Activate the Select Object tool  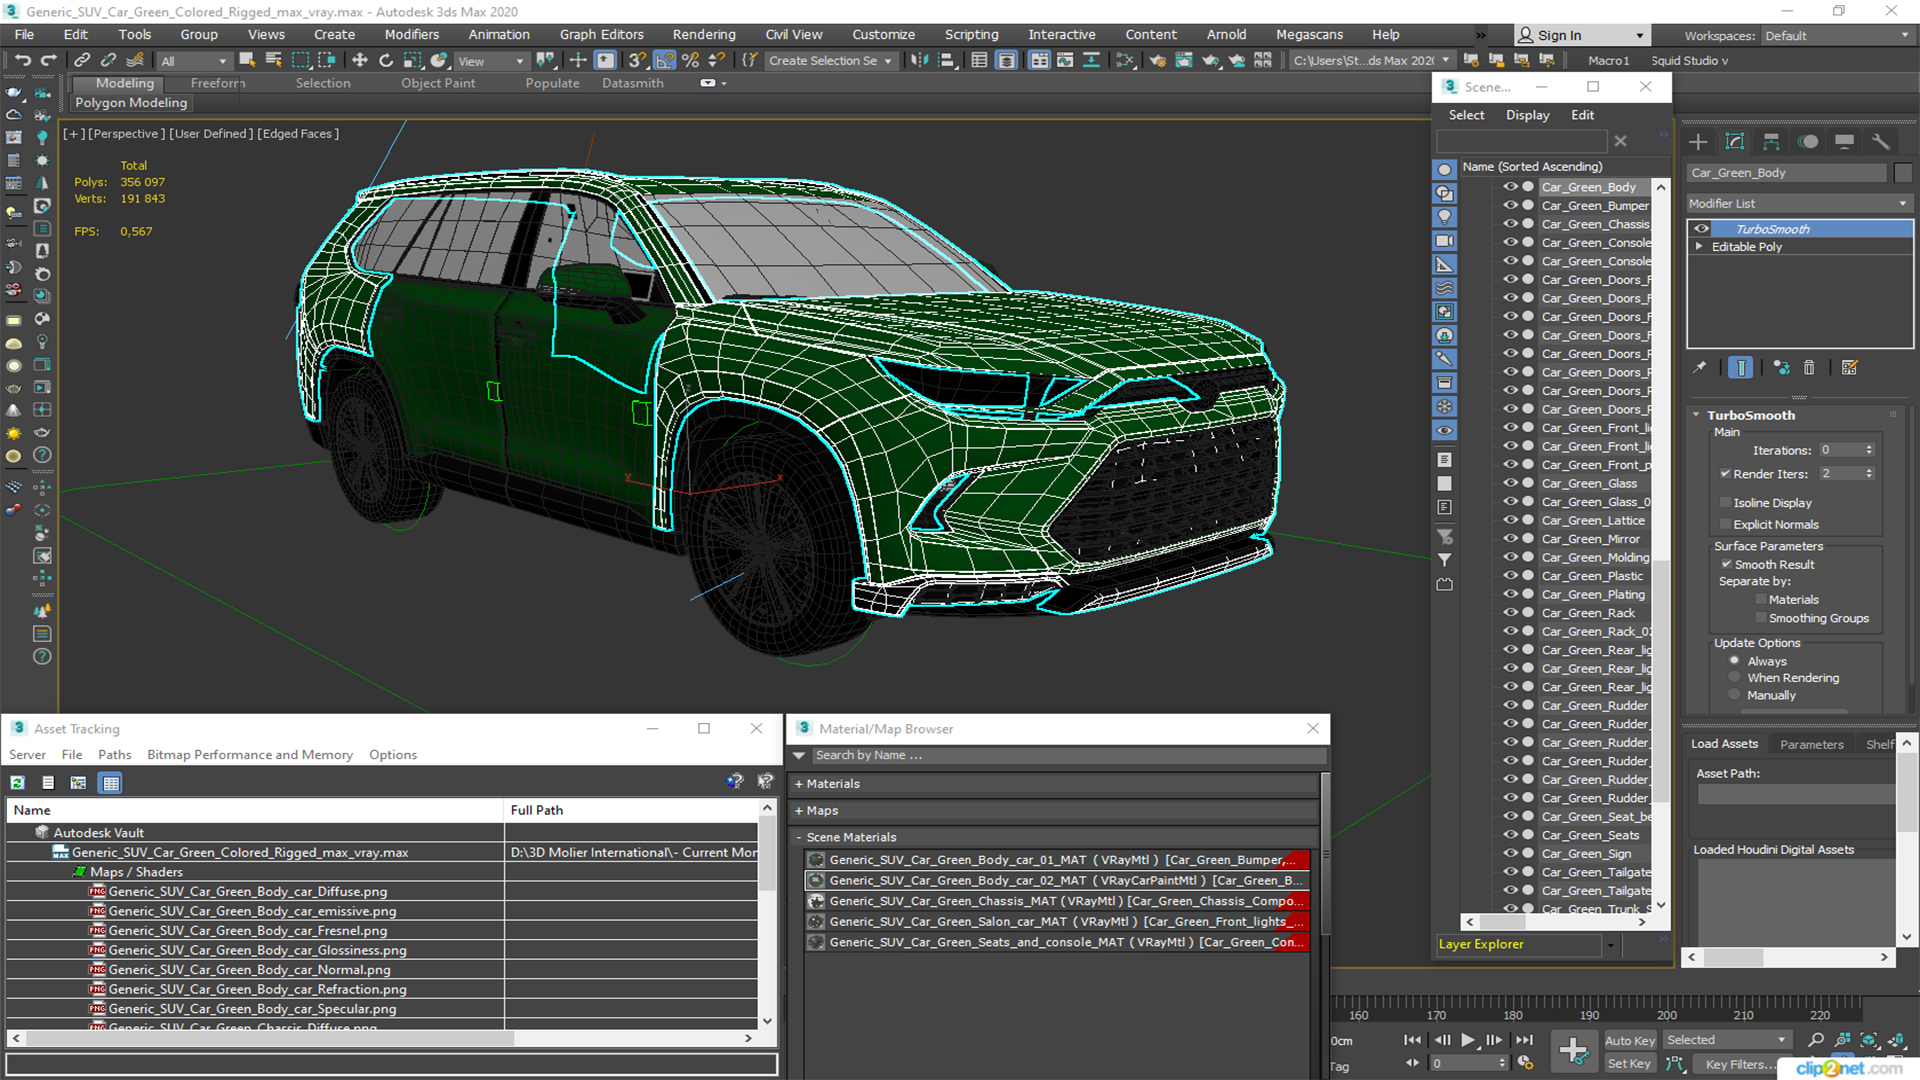[247, 60]
